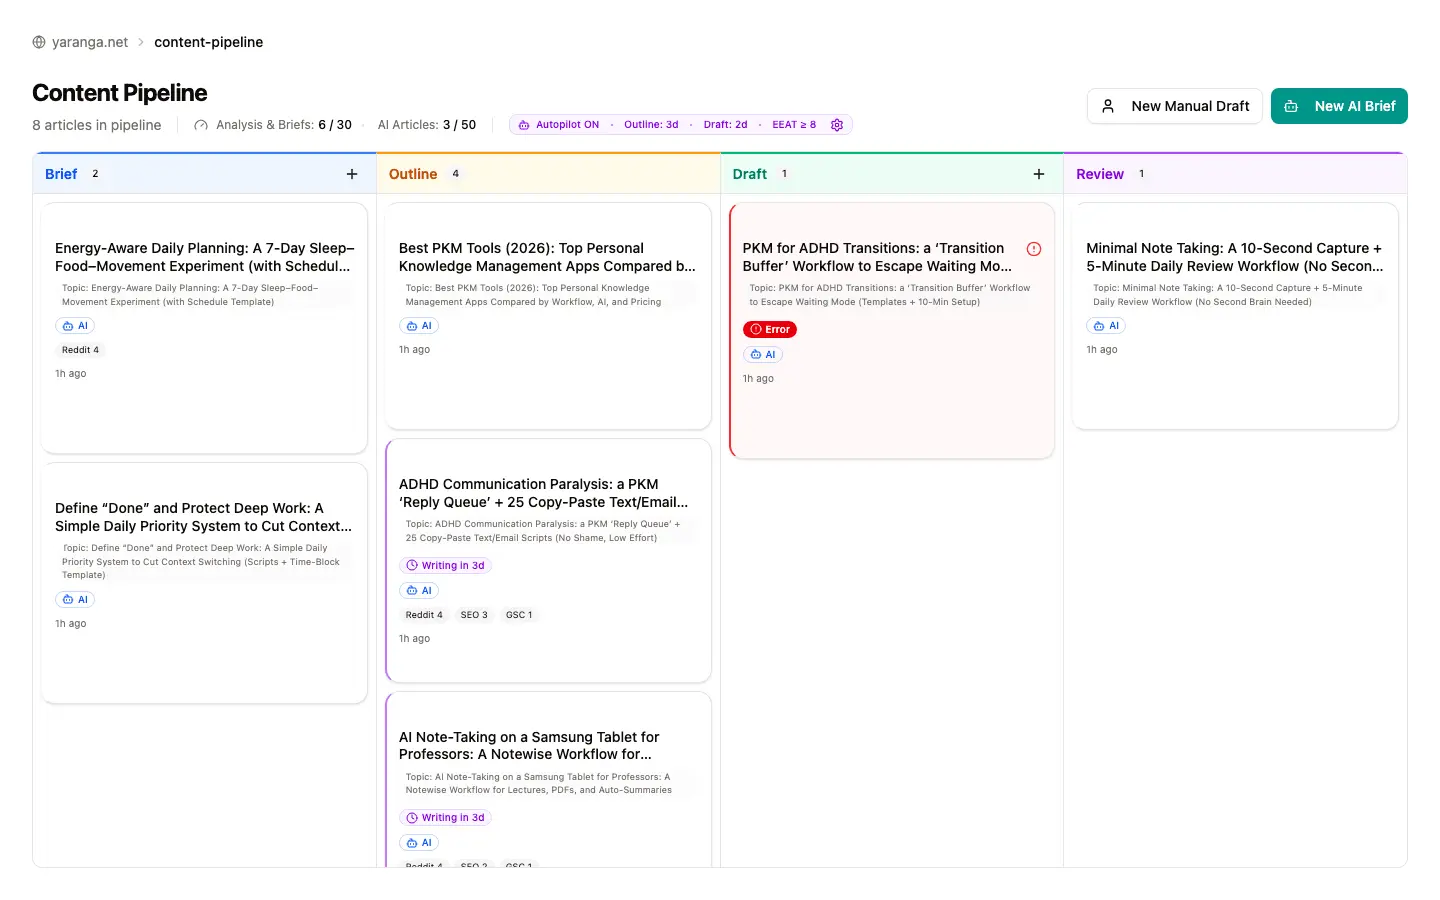Click the Outline: 3d autopilot setting
This screenshot has height=900, width=1440.
coord(651,125)
